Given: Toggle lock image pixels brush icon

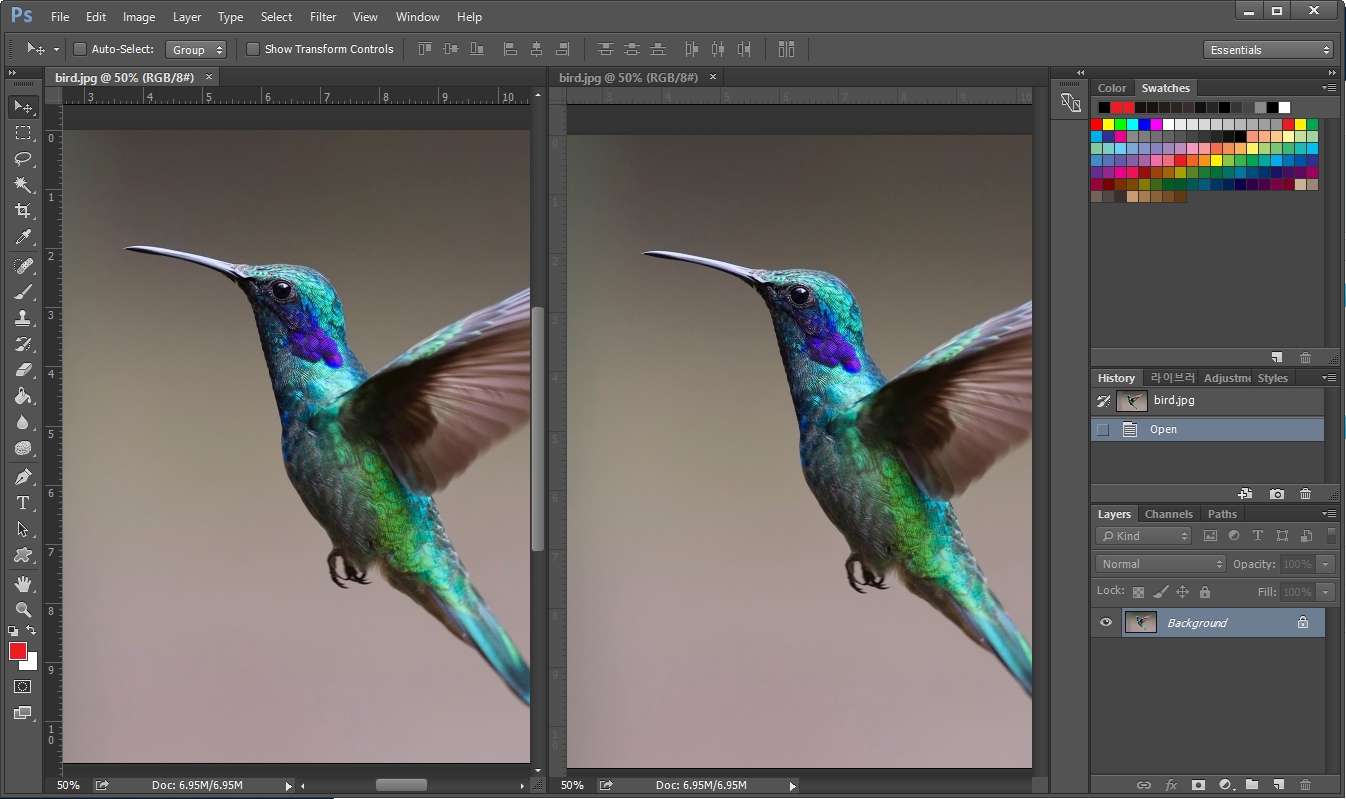Looking at the screenshot, I should [x=1160, y=592].
